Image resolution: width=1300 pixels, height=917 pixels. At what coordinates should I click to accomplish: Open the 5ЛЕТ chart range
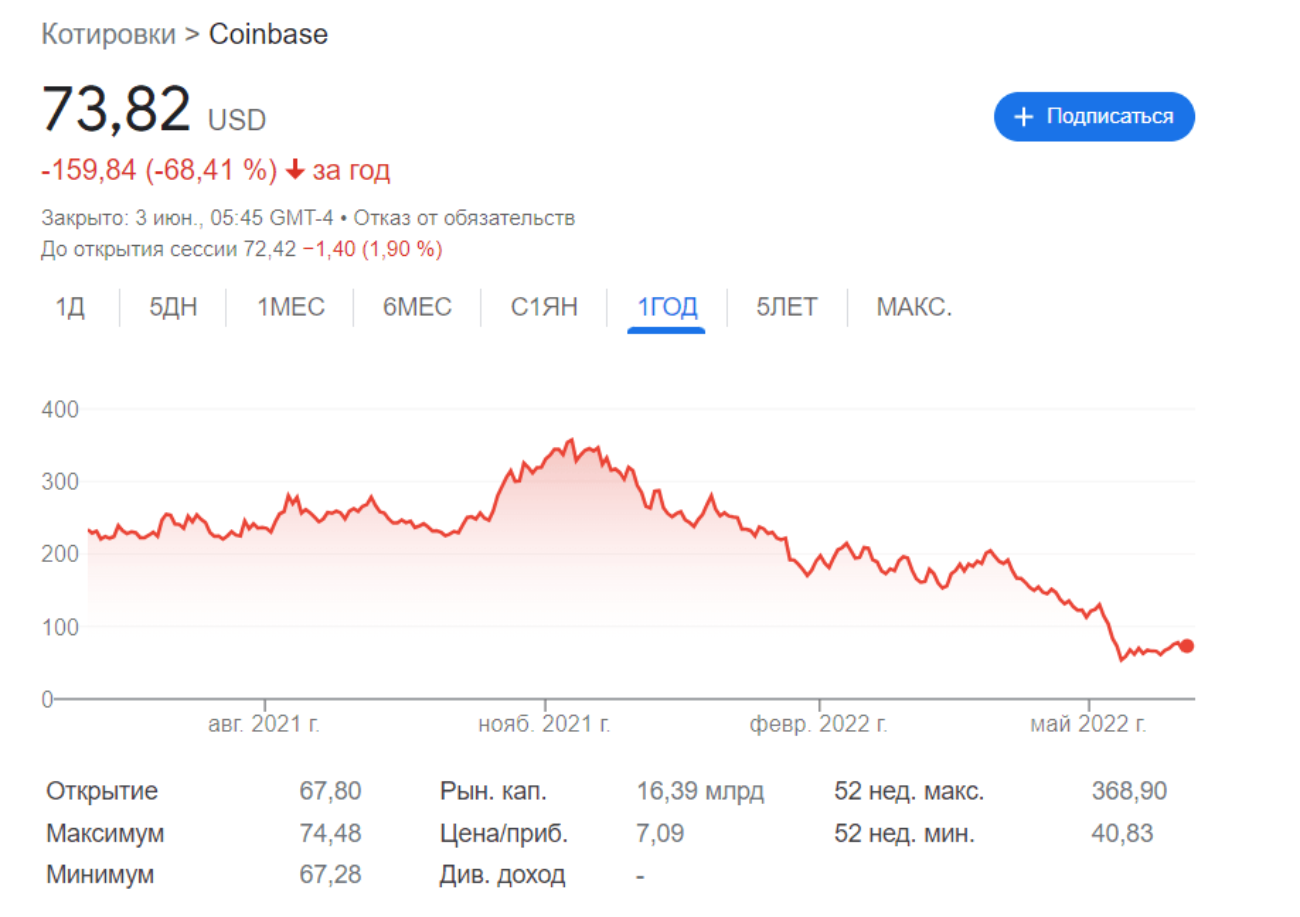click(x=786, y=307)
